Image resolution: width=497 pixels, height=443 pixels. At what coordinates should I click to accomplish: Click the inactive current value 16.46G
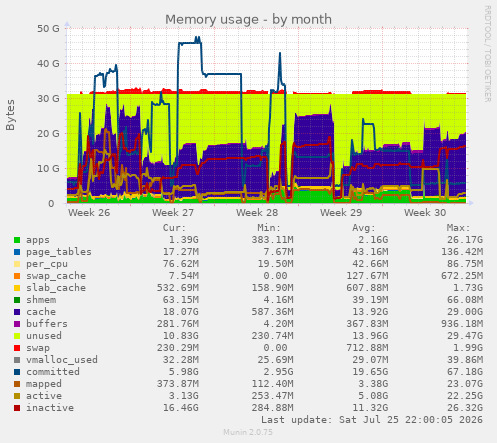coord(181,408)
